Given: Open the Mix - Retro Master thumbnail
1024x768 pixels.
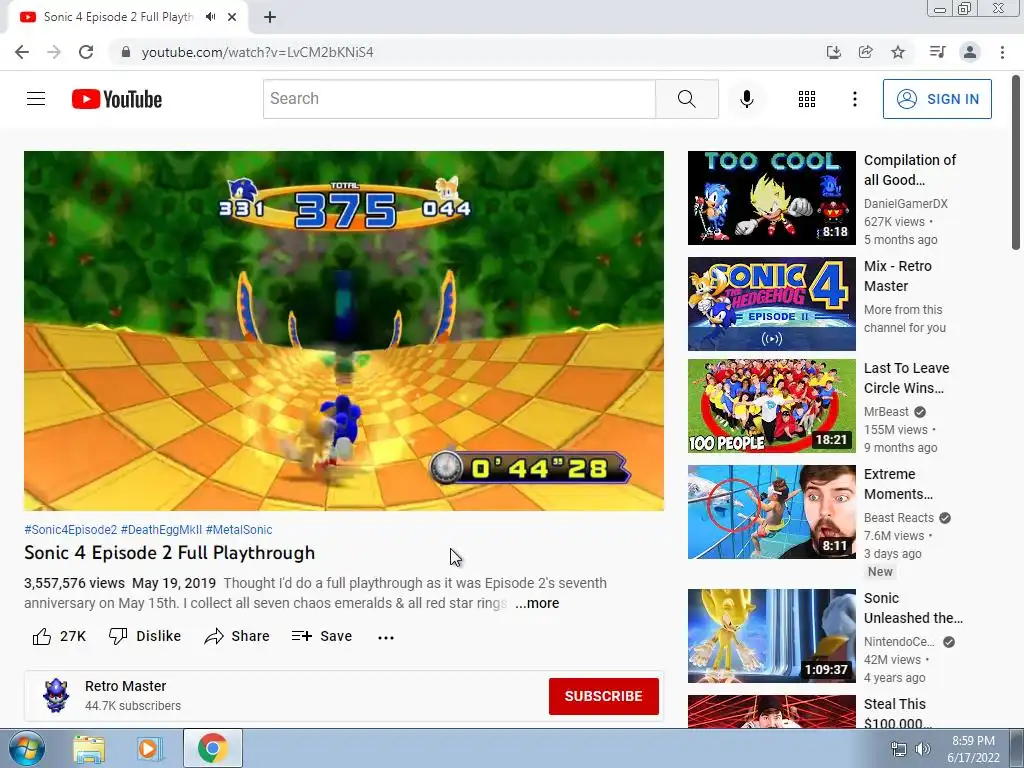Looking at the screenshot, I should coord(771,304).
